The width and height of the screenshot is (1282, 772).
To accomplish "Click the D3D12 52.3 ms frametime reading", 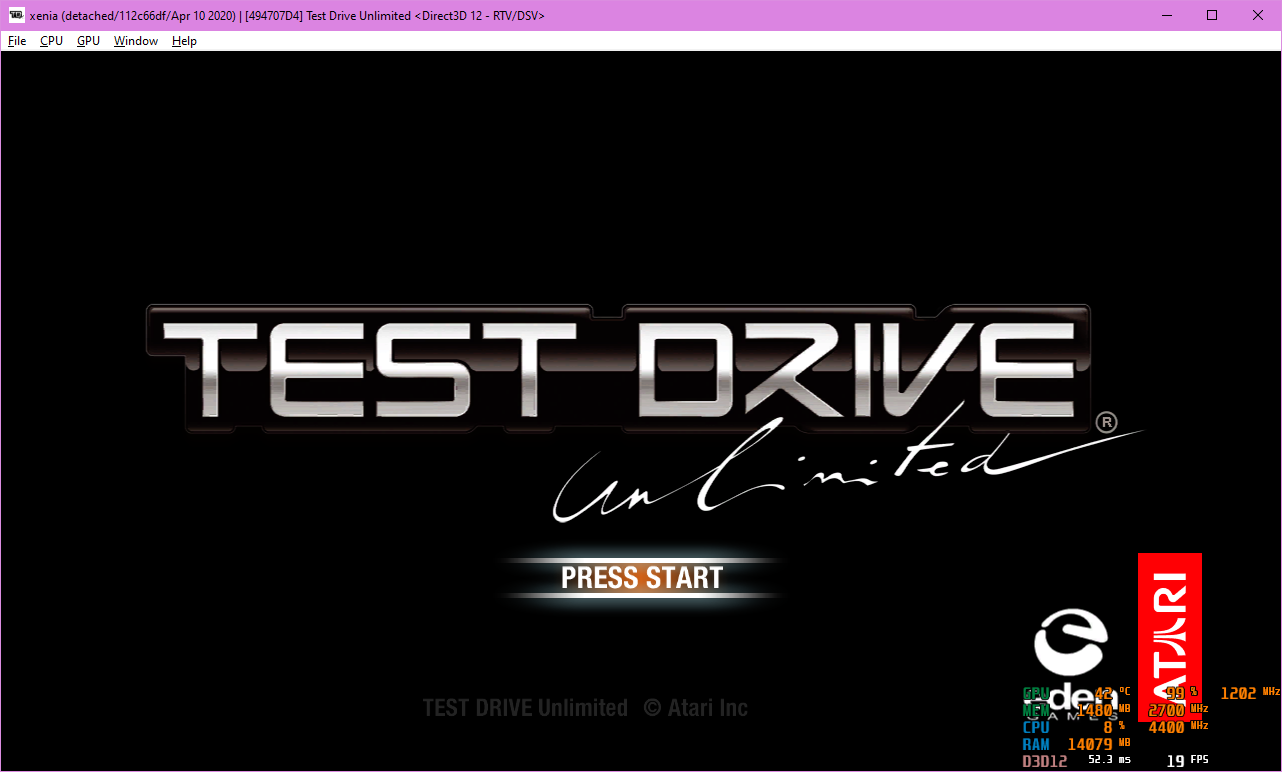I will (x=1077, y=761).
